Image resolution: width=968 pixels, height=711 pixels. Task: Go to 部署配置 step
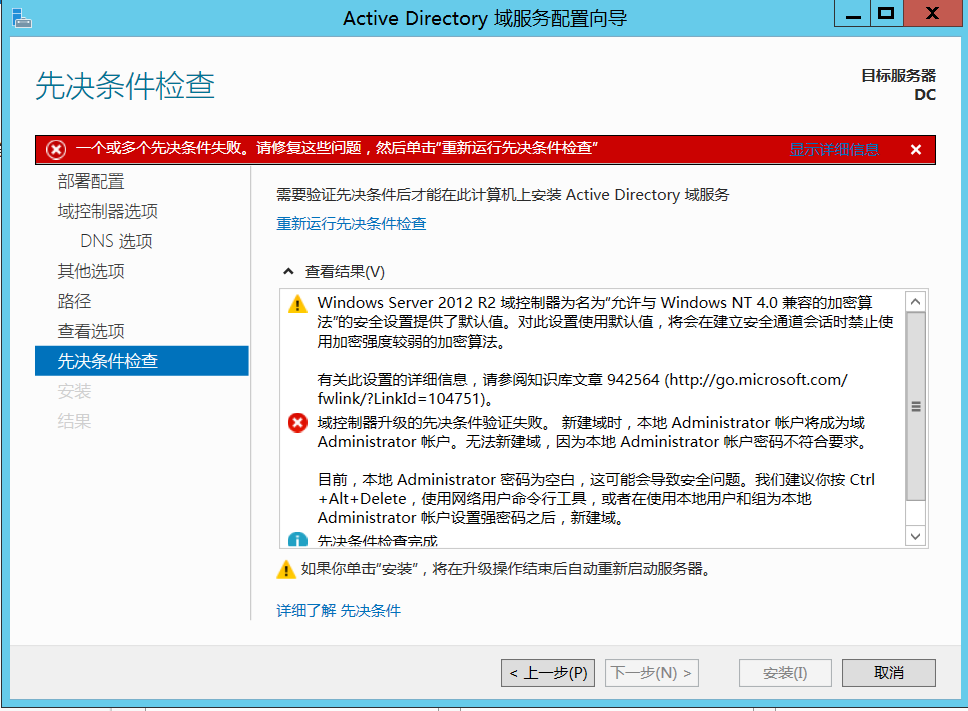click(x=91, y=181)
